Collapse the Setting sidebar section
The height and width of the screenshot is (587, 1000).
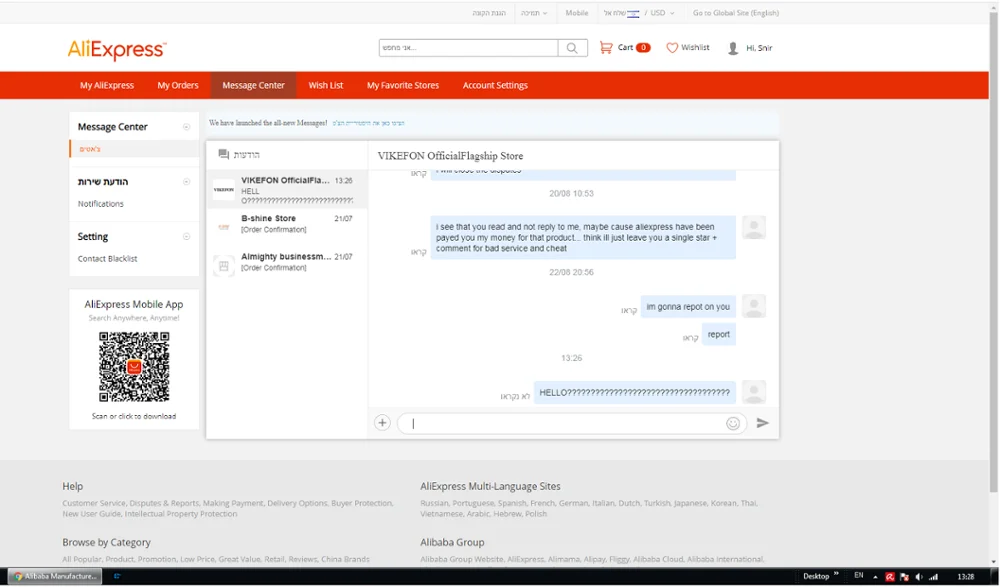pyautogui.click(x=186, y=237)
